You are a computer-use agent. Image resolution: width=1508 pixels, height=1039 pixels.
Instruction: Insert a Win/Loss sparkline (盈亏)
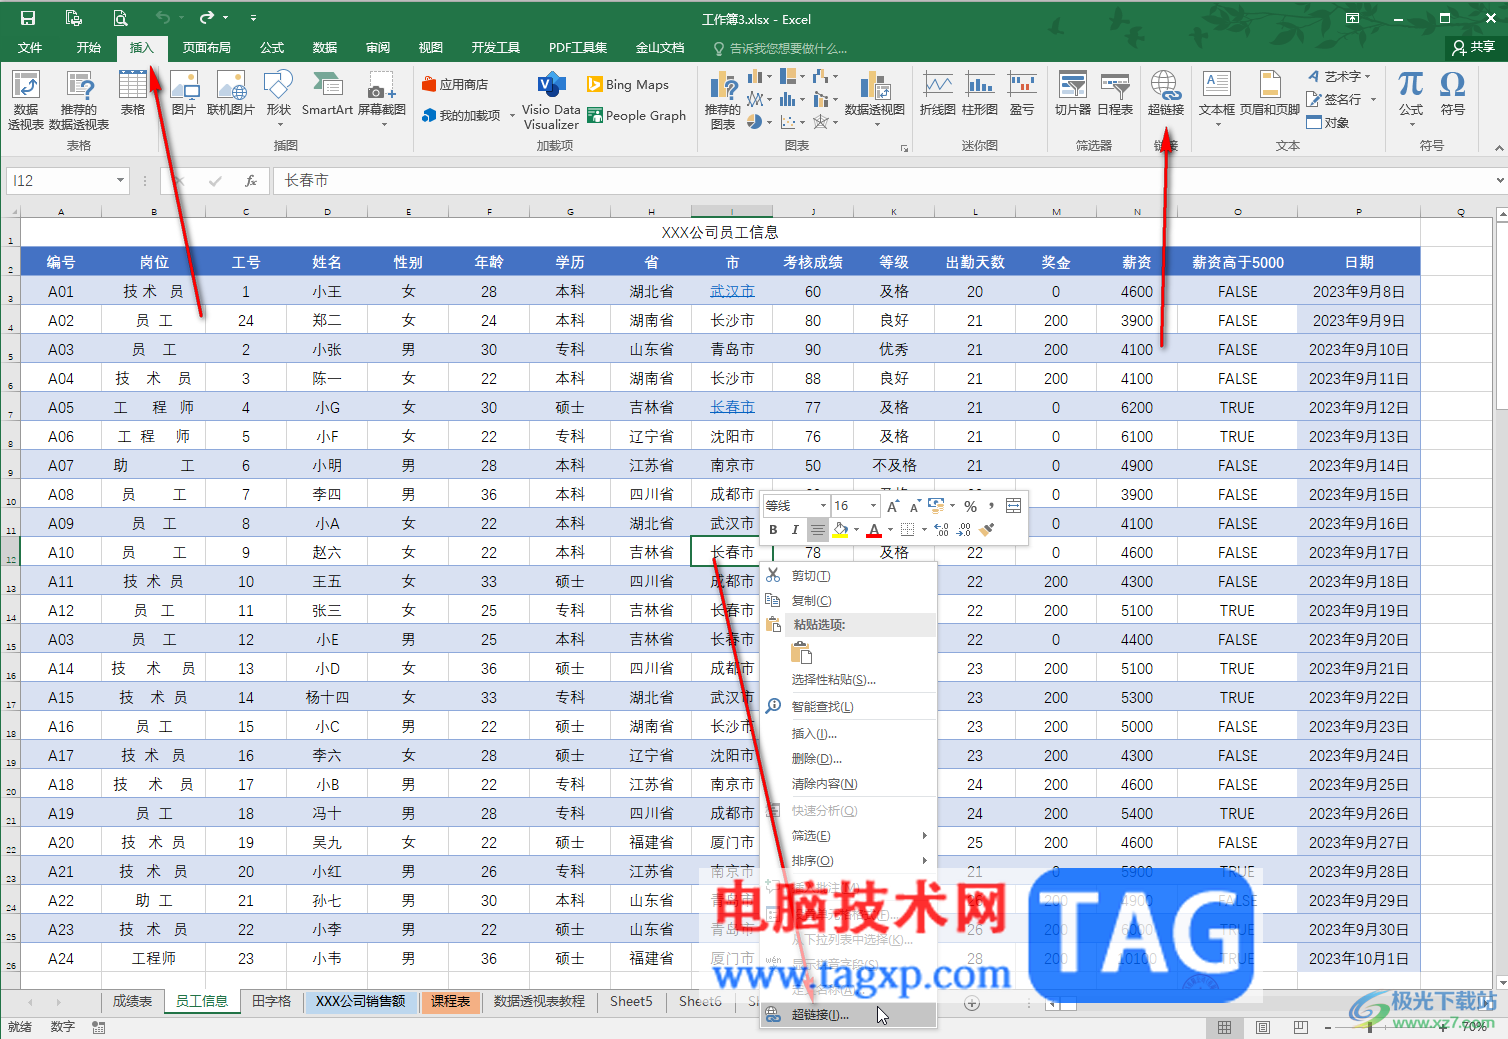coord(1022,93)
